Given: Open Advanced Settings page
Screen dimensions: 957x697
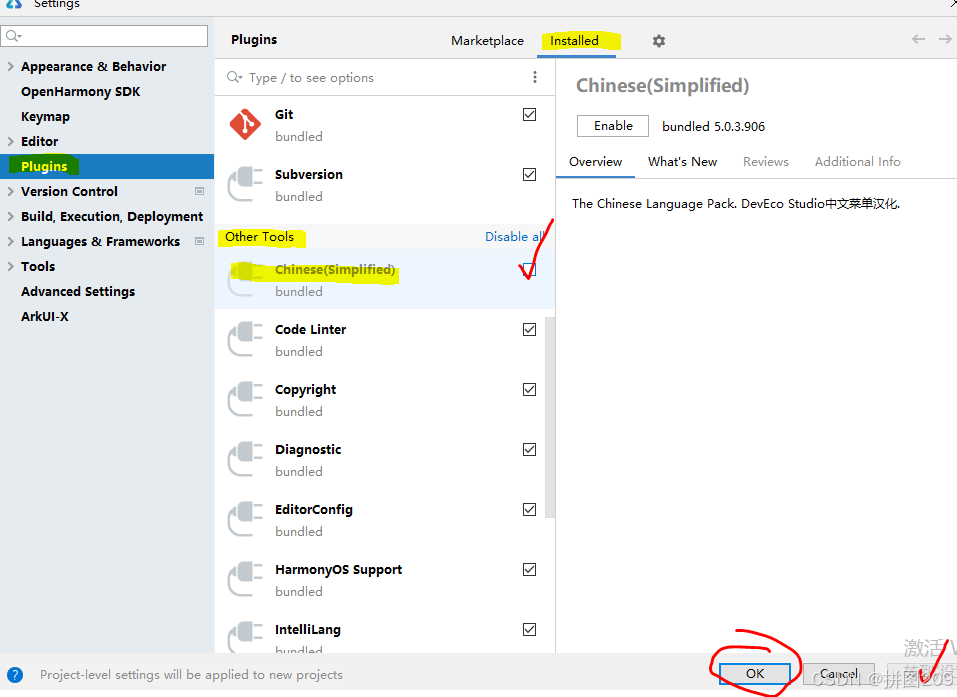Looking at the screenshot, I should coord(78,291).
